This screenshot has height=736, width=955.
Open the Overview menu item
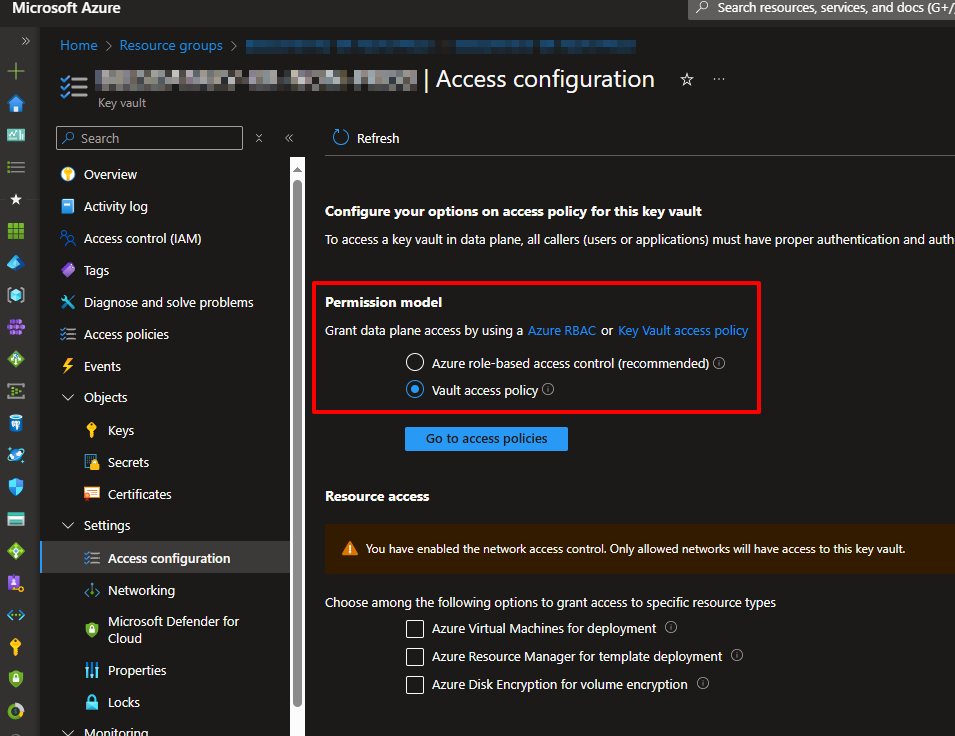click(x=110, y=174)
